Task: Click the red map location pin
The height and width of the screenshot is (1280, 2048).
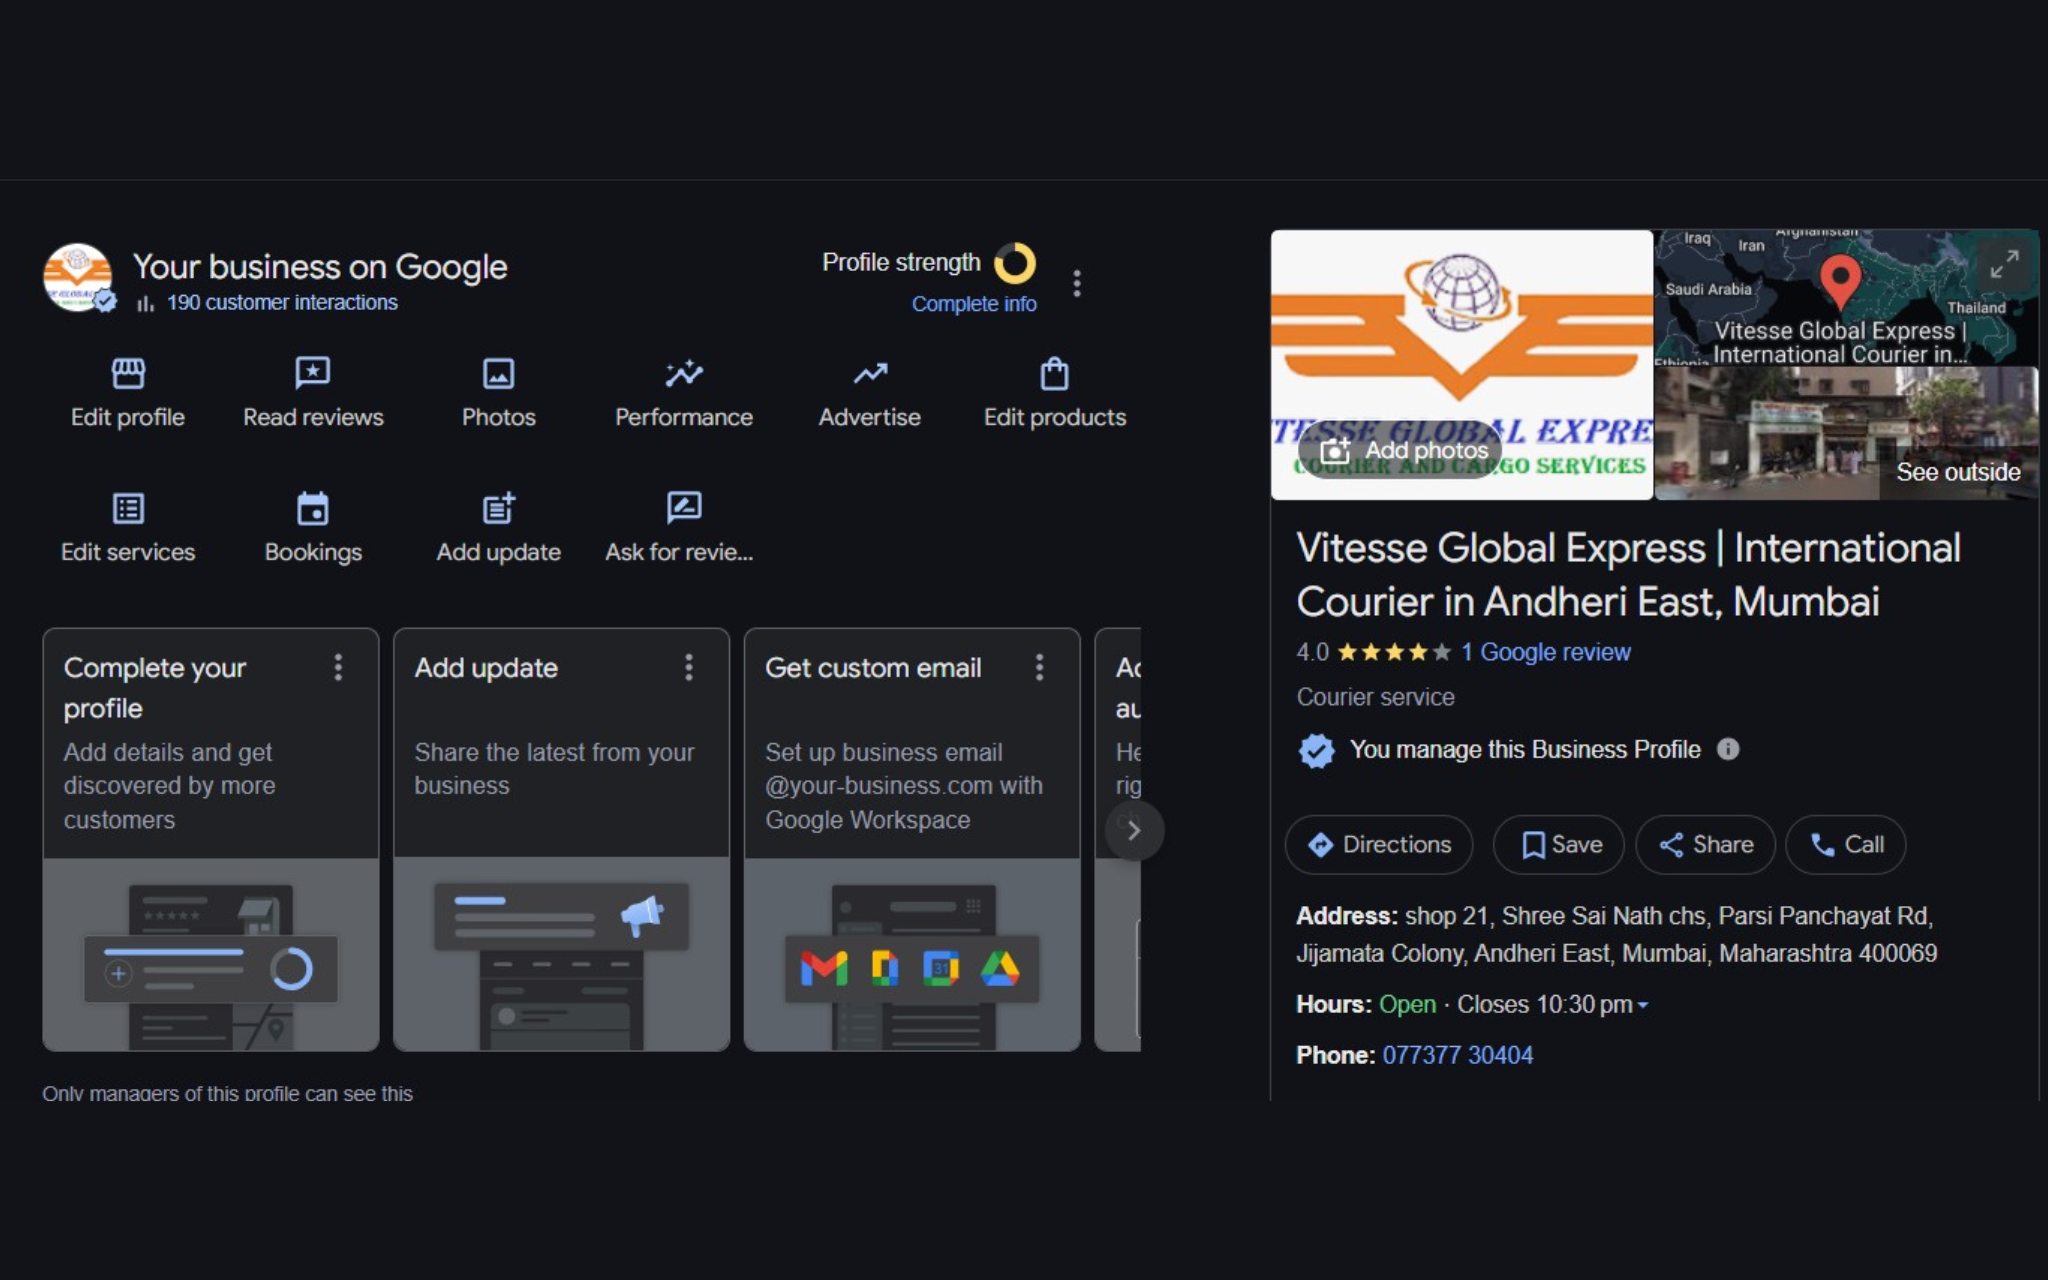Action: pos(1840,280)
